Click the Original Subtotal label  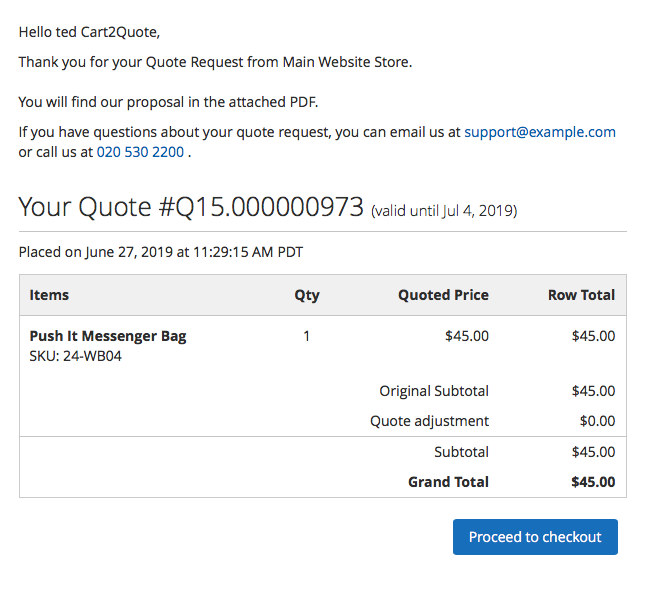(434, 391)
